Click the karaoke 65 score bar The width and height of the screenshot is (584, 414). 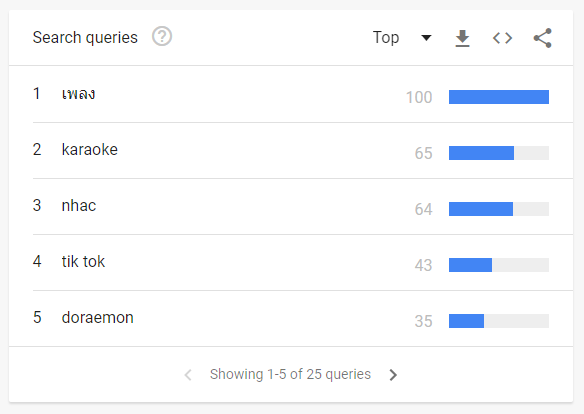point(499,153)
